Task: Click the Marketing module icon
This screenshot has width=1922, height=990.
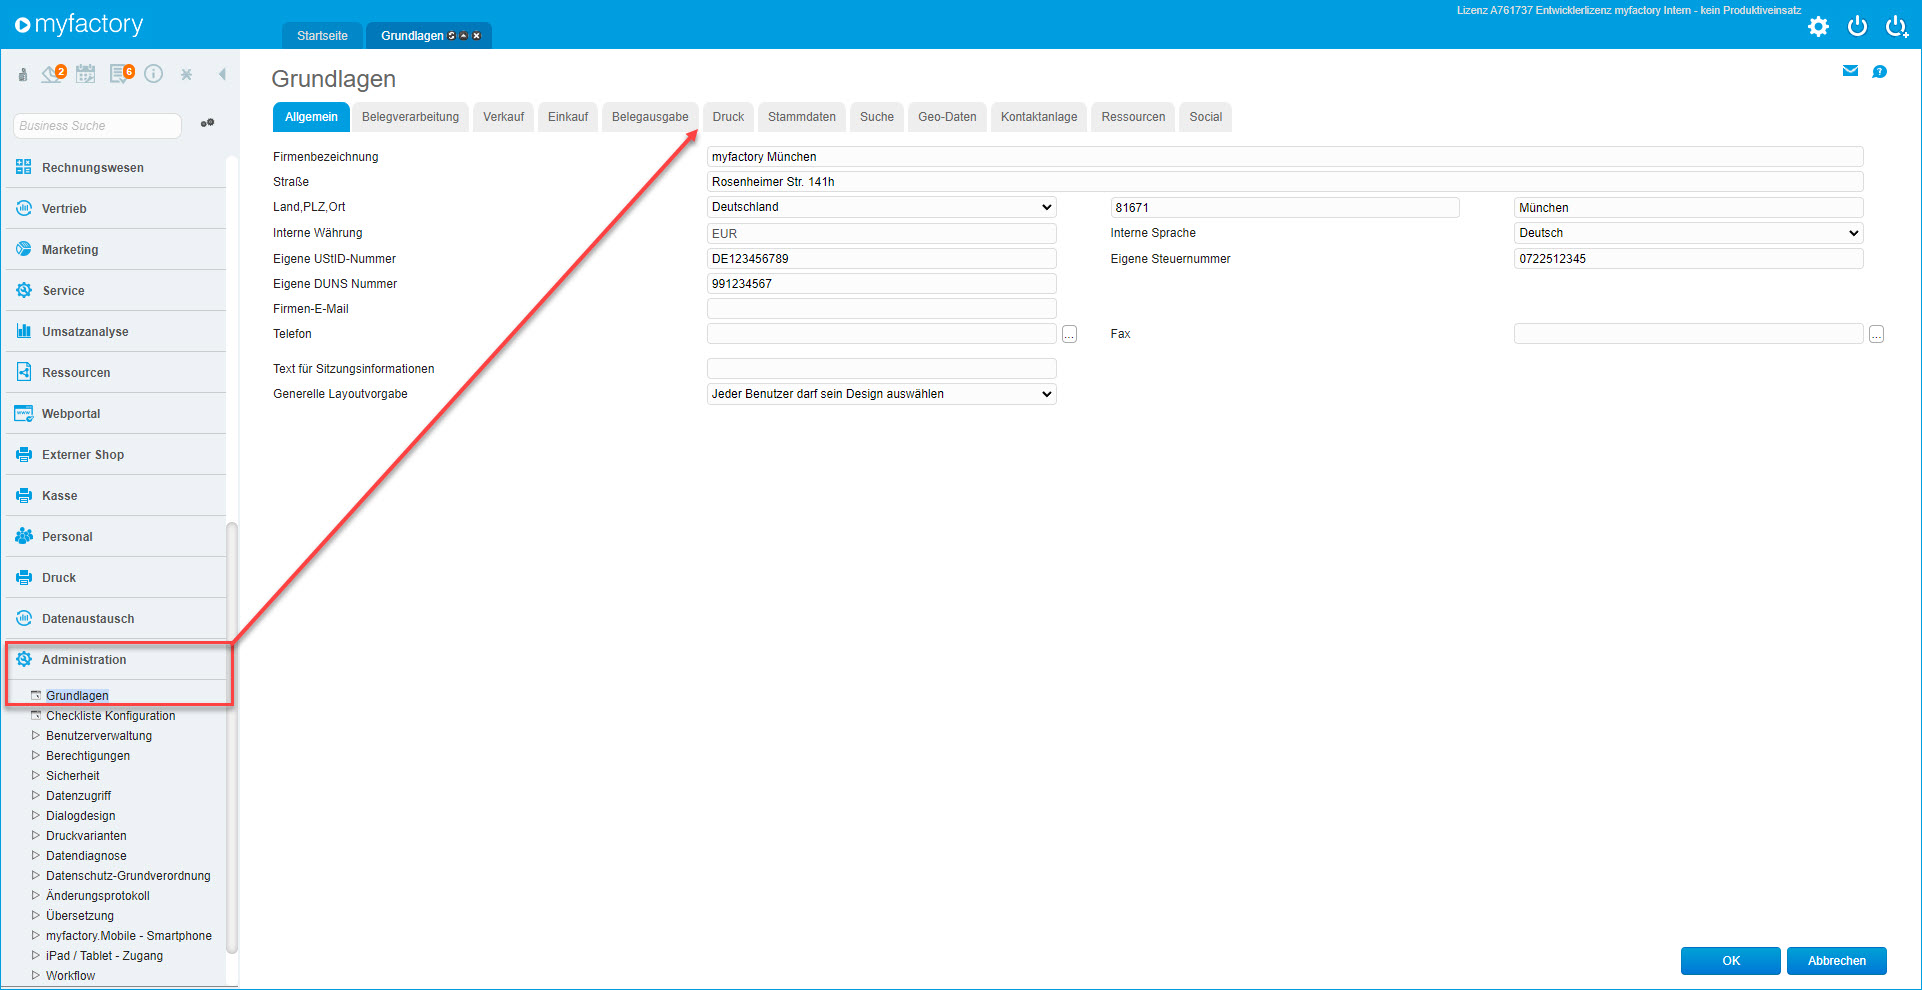Action: click(x=24, y=249)
